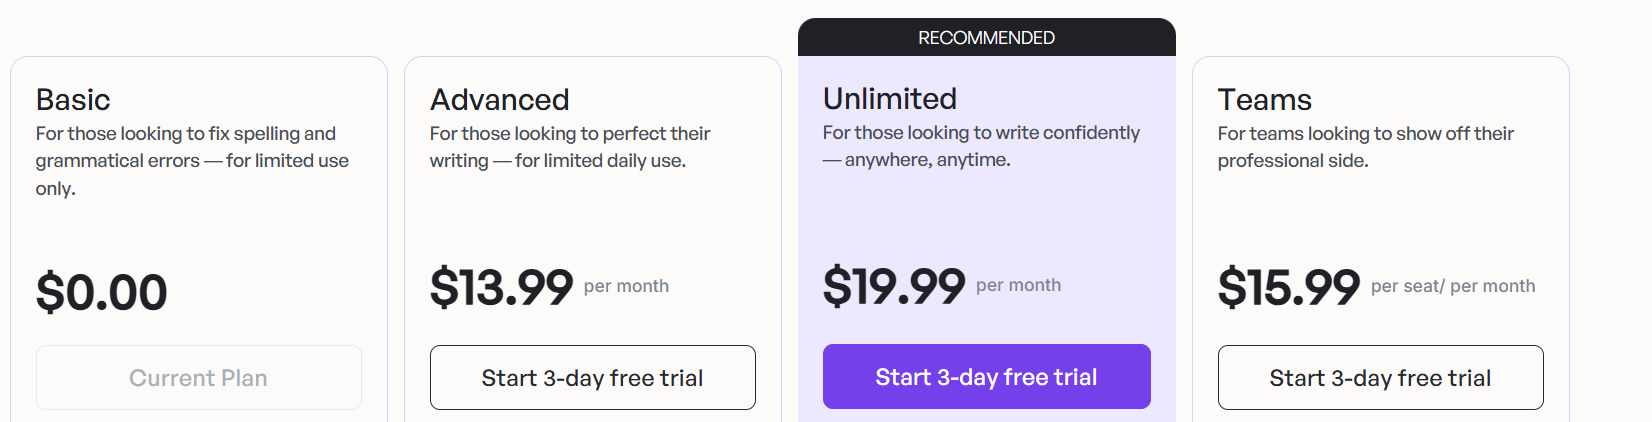Select the Advanced plan heading

coord(500,100)
